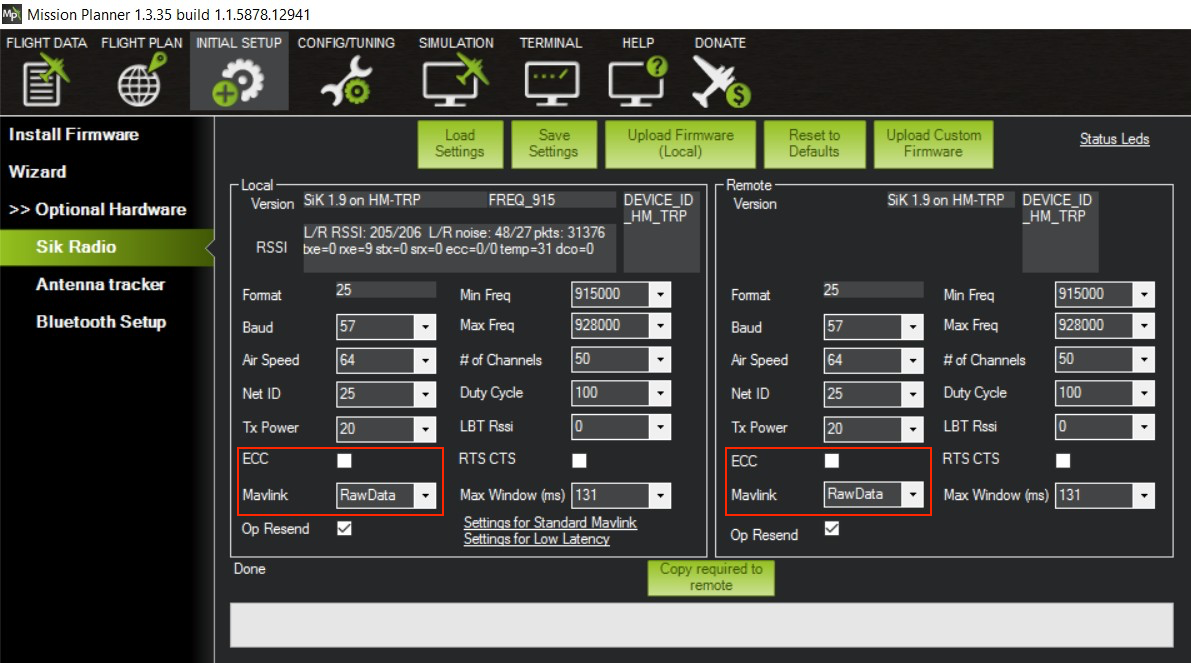Image resolution: width=1191 pixels, height=663 pixels.
Task: Select the Initial Setup gear icon
Action: pyautogui.click(x=239, y=82)
